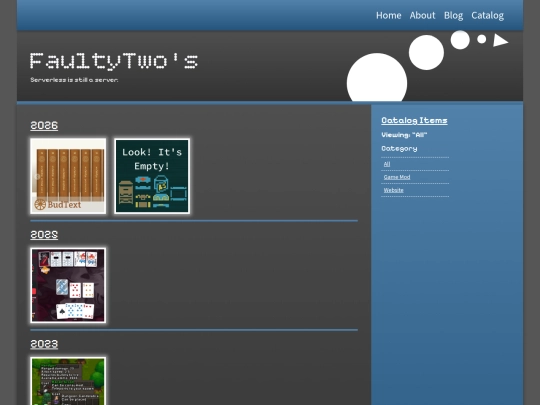Navigate to the Catalog page
The width and height of the screenshot is (540, 405).
pyautogui.click(x=487, y=15)
